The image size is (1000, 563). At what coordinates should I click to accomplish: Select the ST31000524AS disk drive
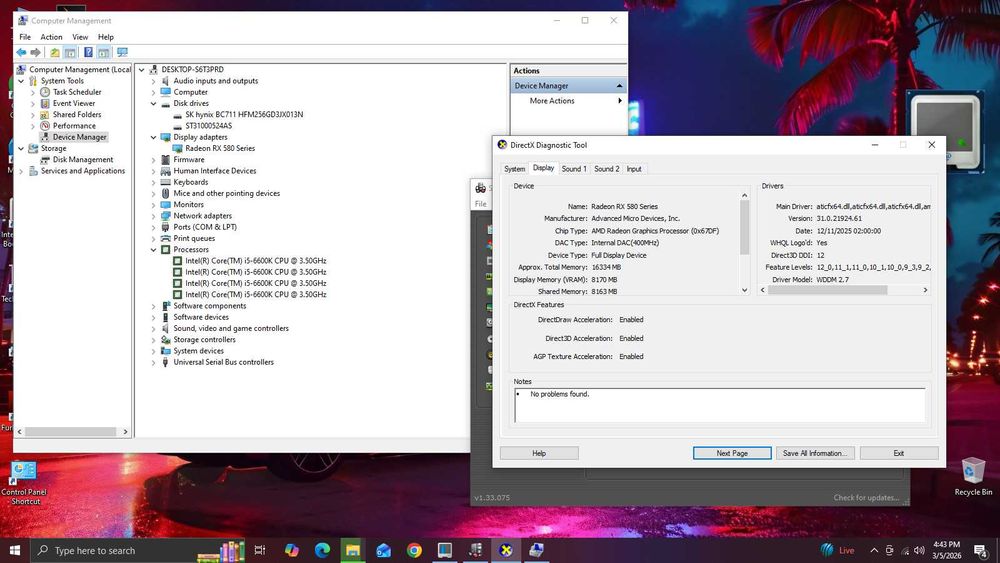click(x=209, y=126)
